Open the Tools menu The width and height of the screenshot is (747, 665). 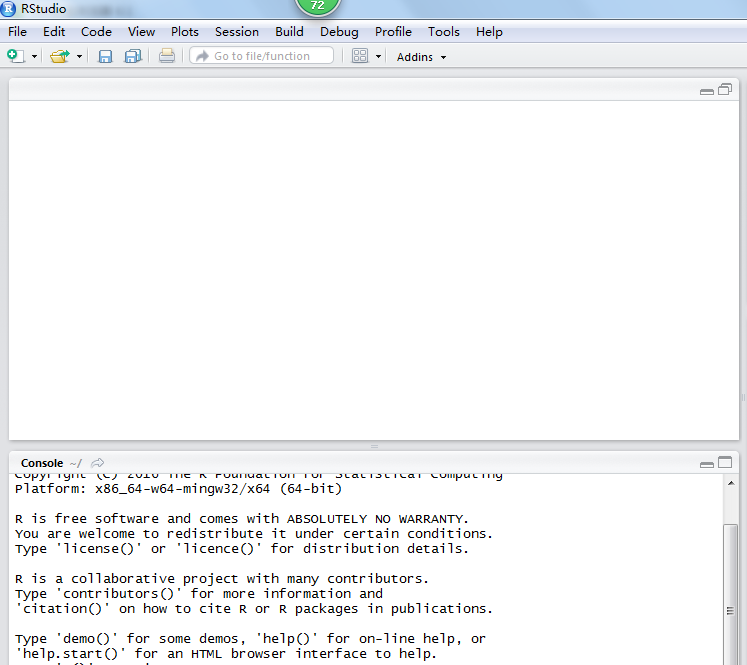click(444, 32)
